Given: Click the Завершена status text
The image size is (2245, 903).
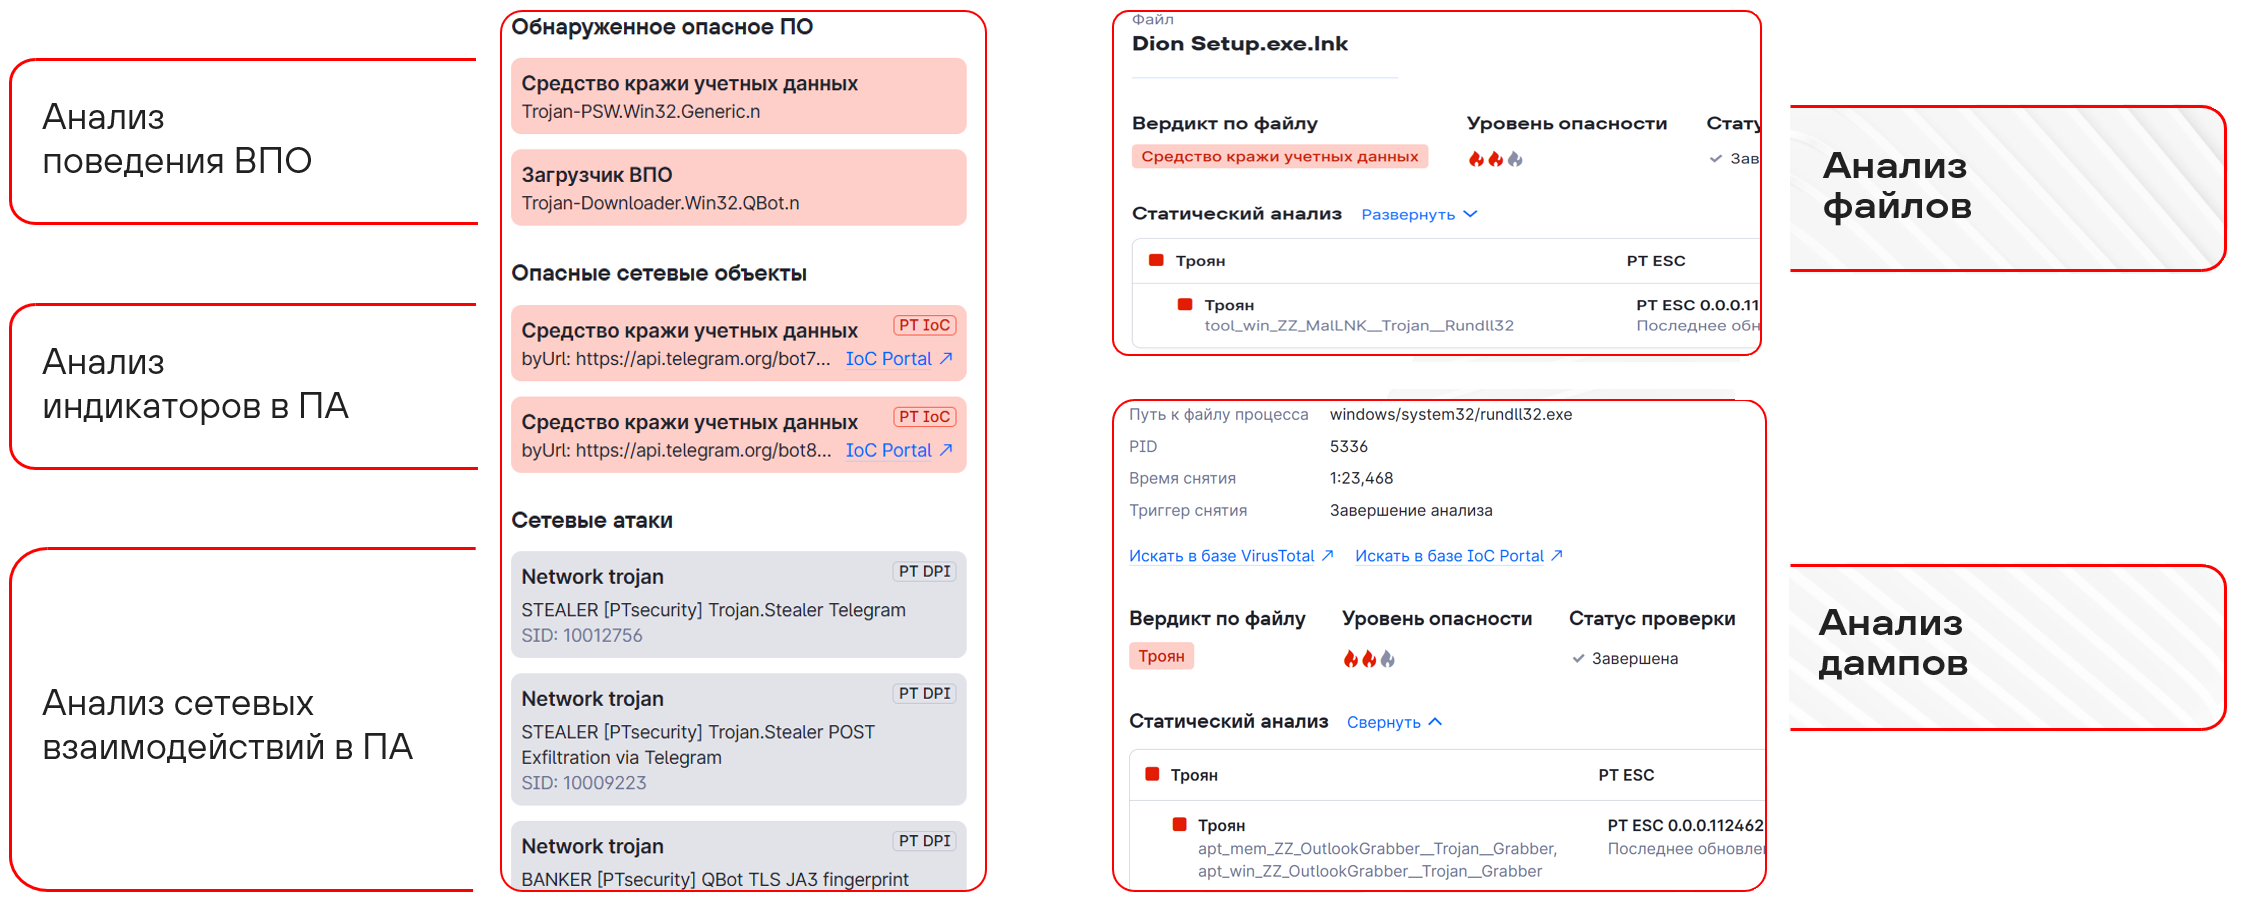Looking at the screenshot, I should pos(1635,659).
